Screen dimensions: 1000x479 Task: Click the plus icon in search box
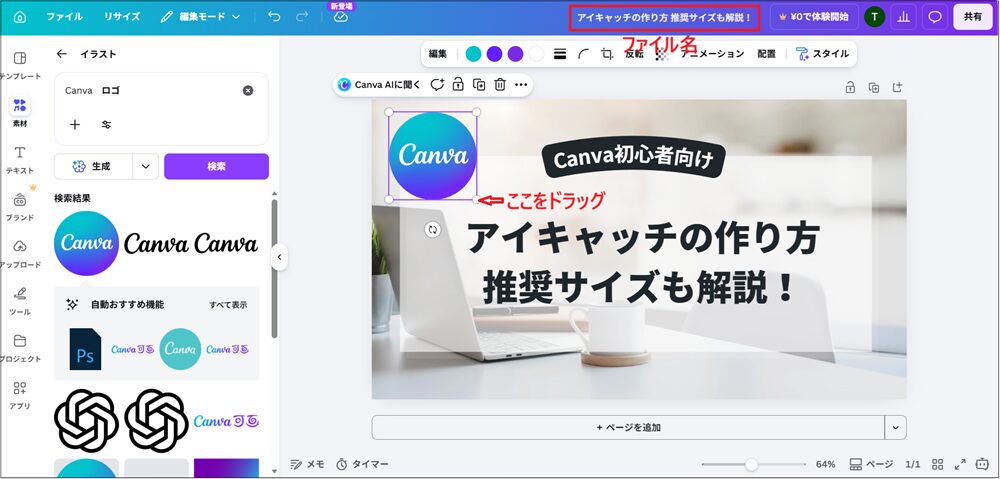75,124
